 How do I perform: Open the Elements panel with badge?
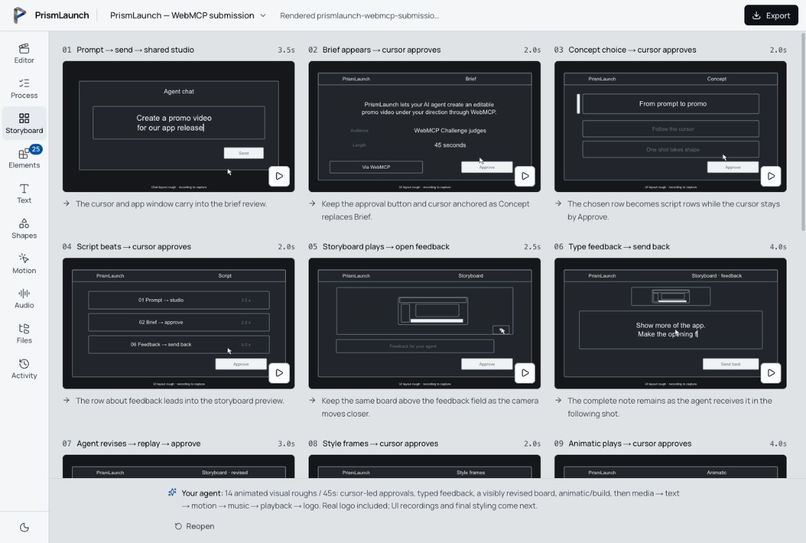pos(24,158)
